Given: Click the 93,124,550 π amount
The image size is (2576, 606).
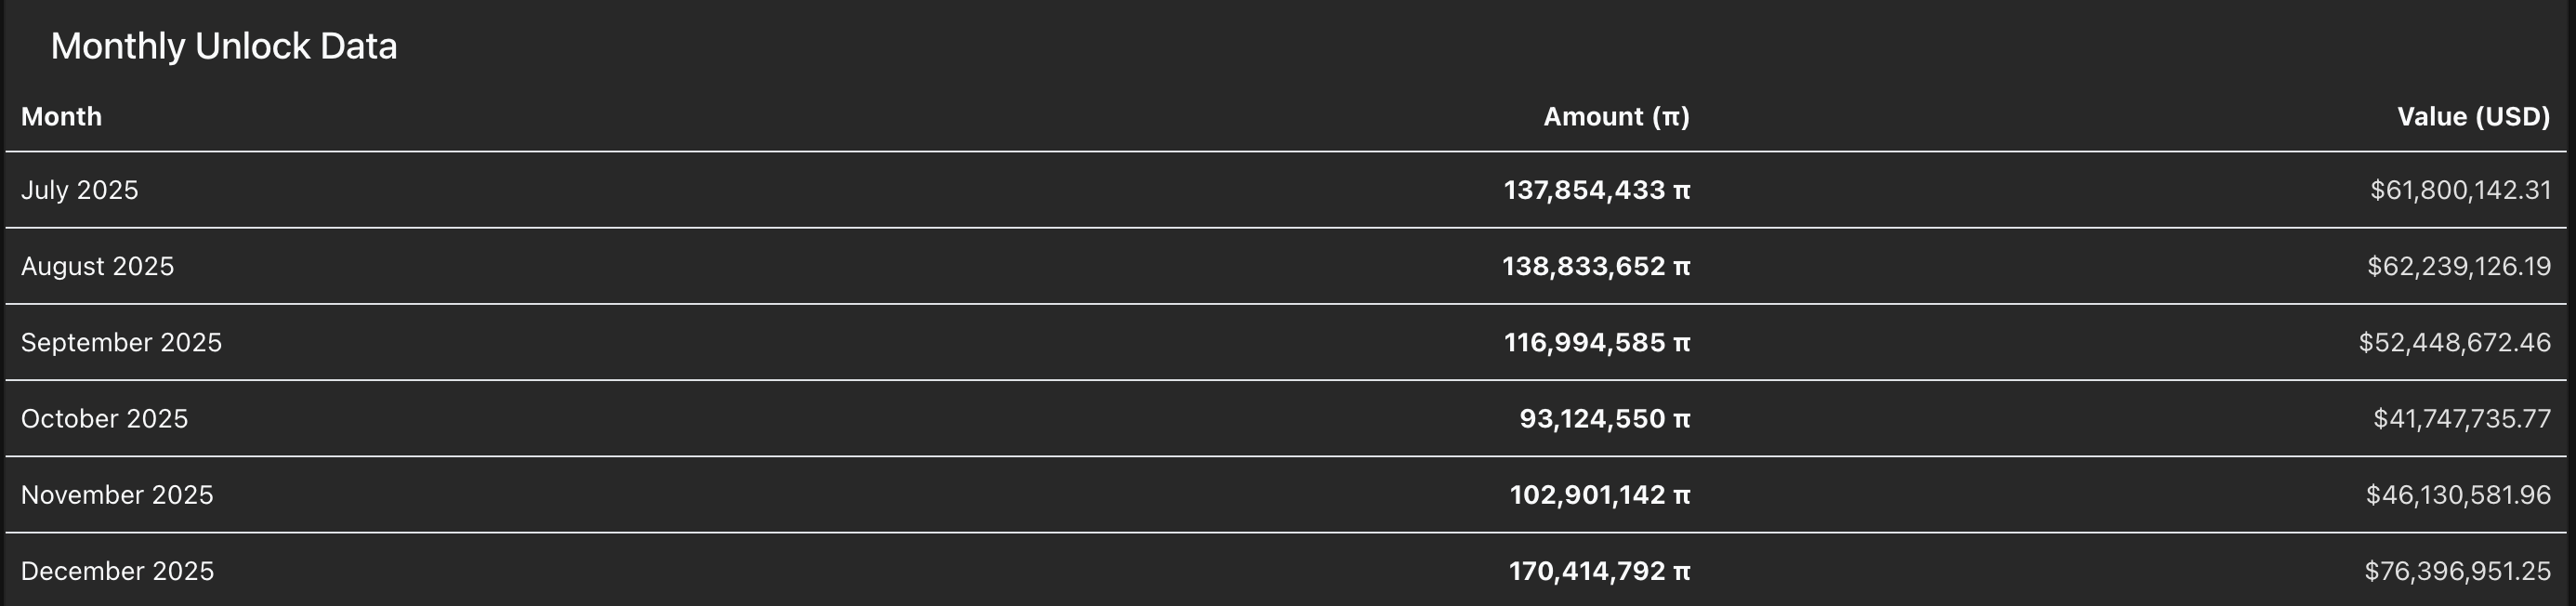Looking at the screenshot, I should 1604,419.
